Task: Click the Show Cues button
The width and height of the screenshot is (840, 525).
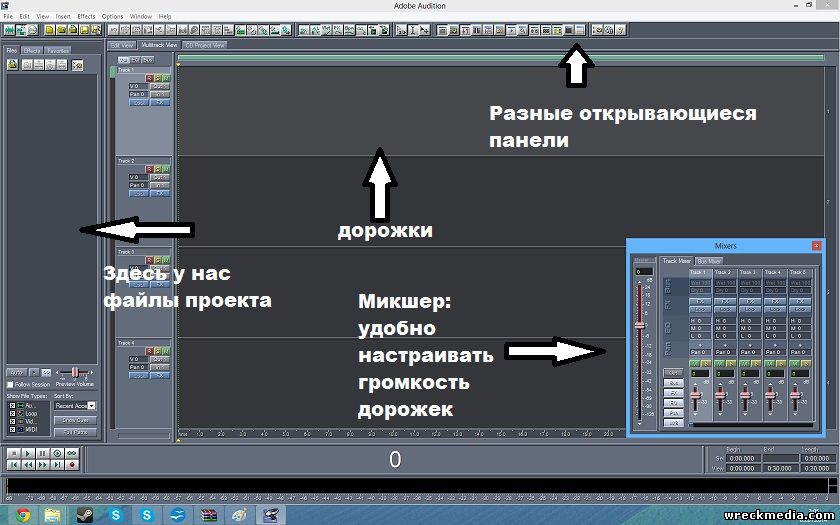Action: point(75,421)
